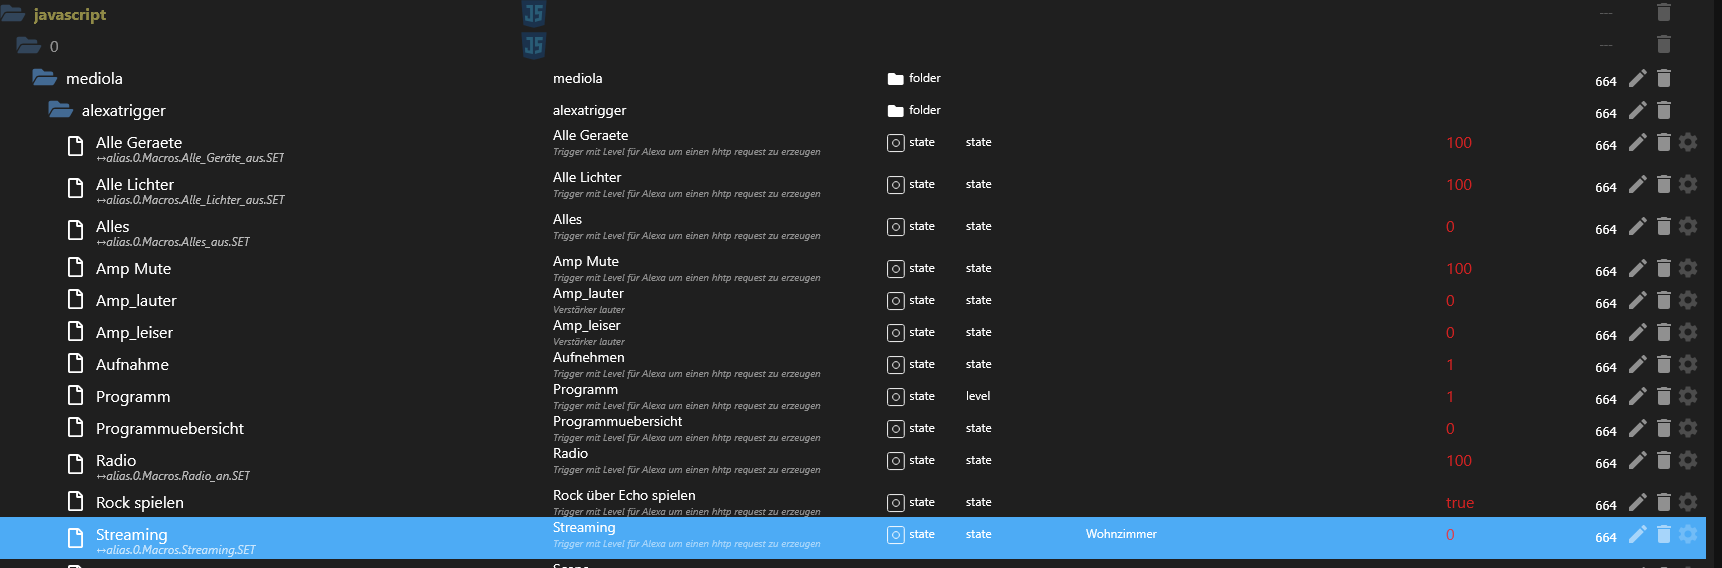Select the Amp Mute tree item
1722x568 pixels.
point(133,268)
